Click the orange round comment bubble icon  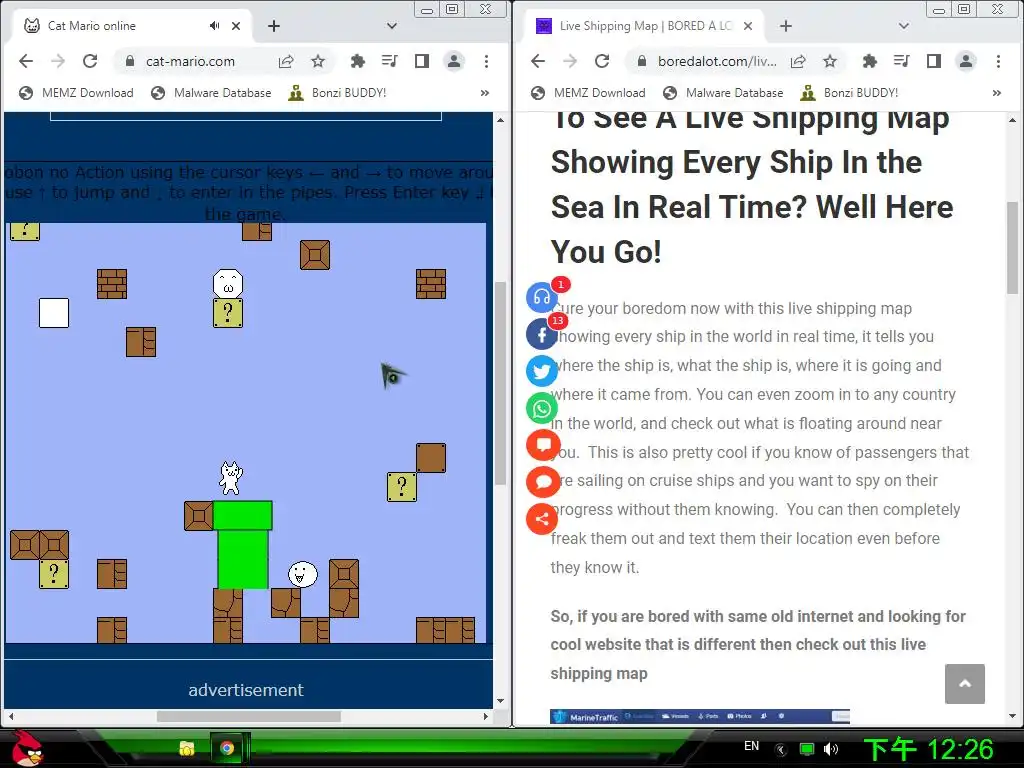tap(543, 482)
